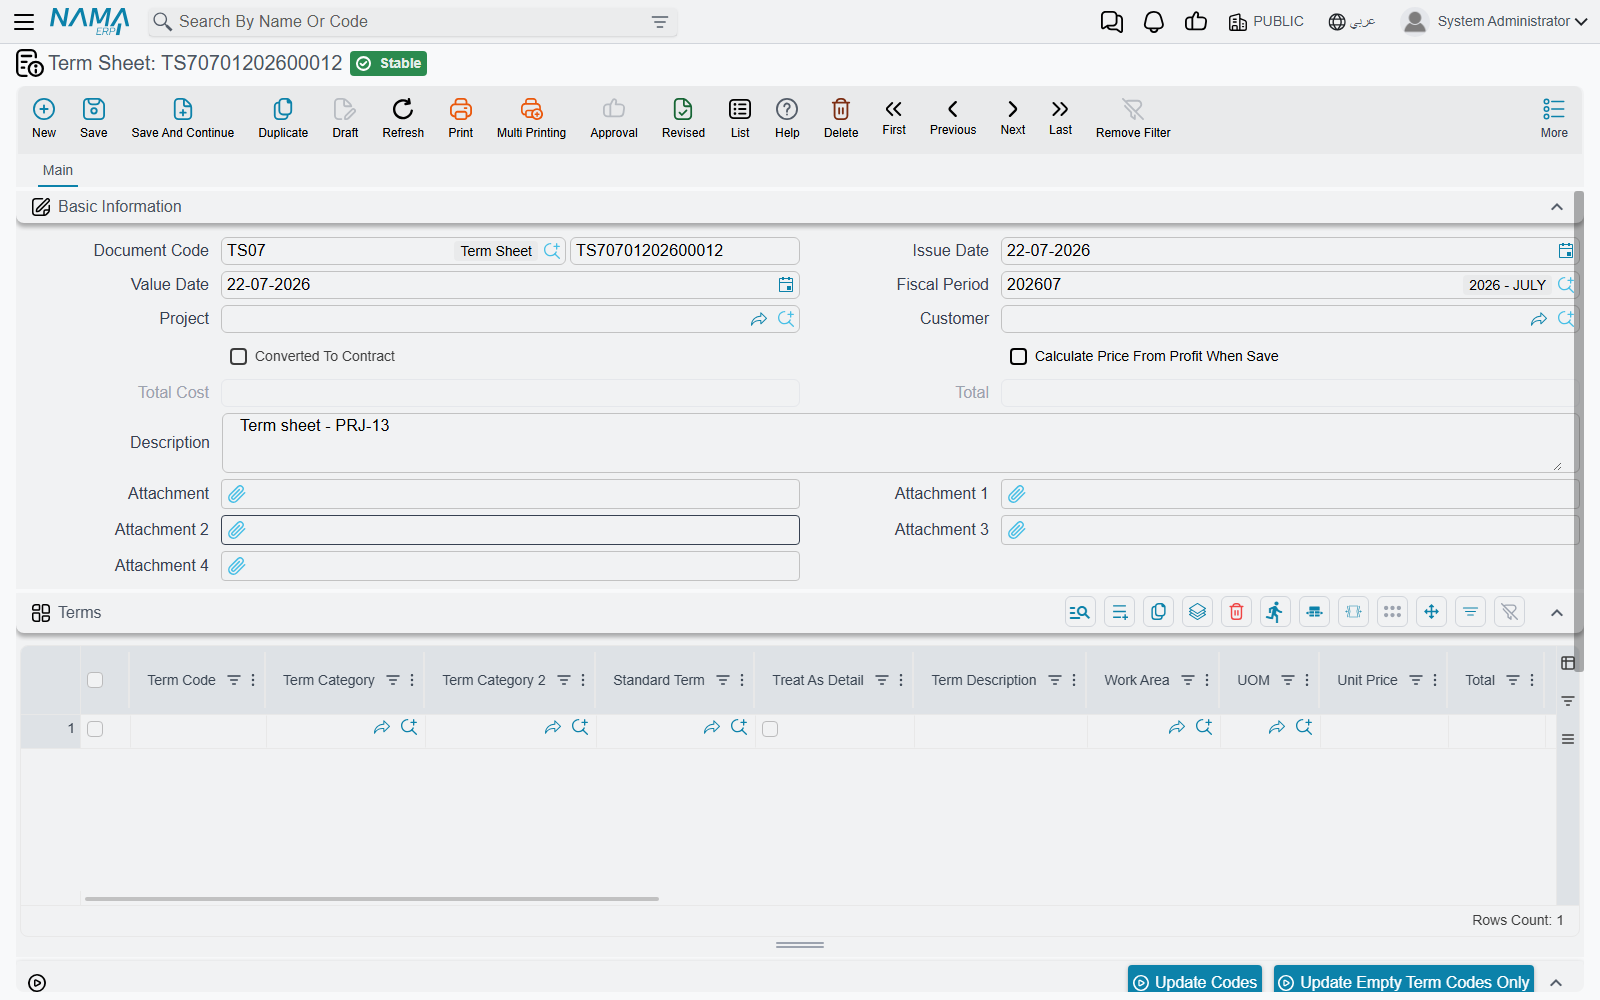Click the PUBLIC company selector
This screenshot has height=1000, width=1600.
coord(1266,22)
